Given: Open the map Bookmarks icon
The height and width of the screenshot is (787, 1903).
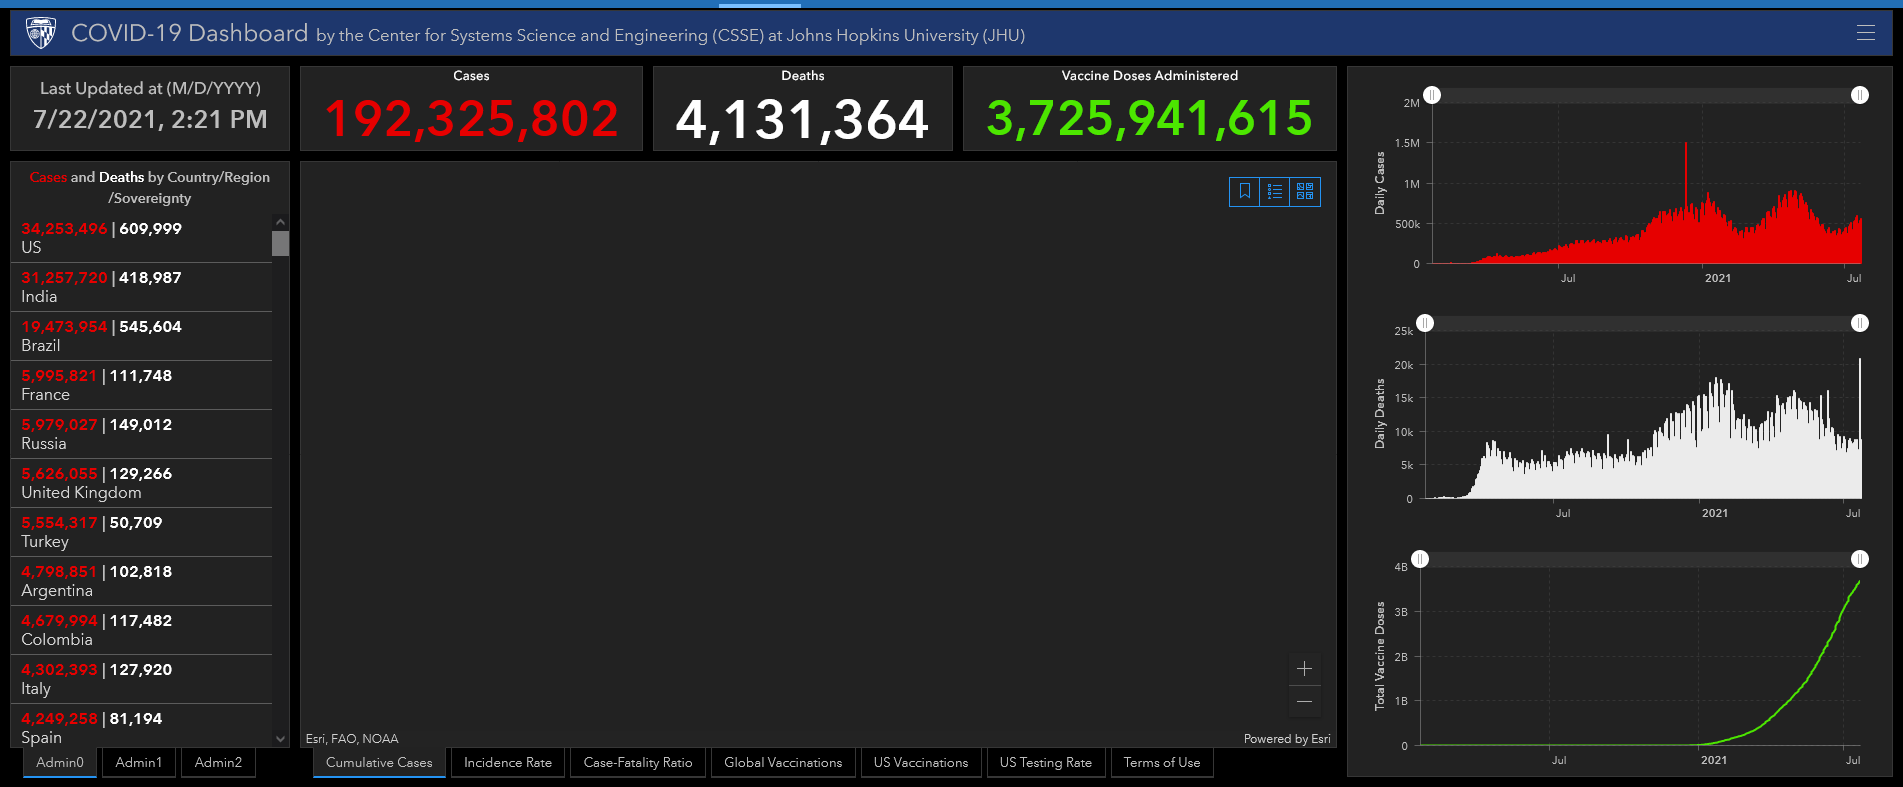Looking at the screenshot, I should pos(1245,191).
